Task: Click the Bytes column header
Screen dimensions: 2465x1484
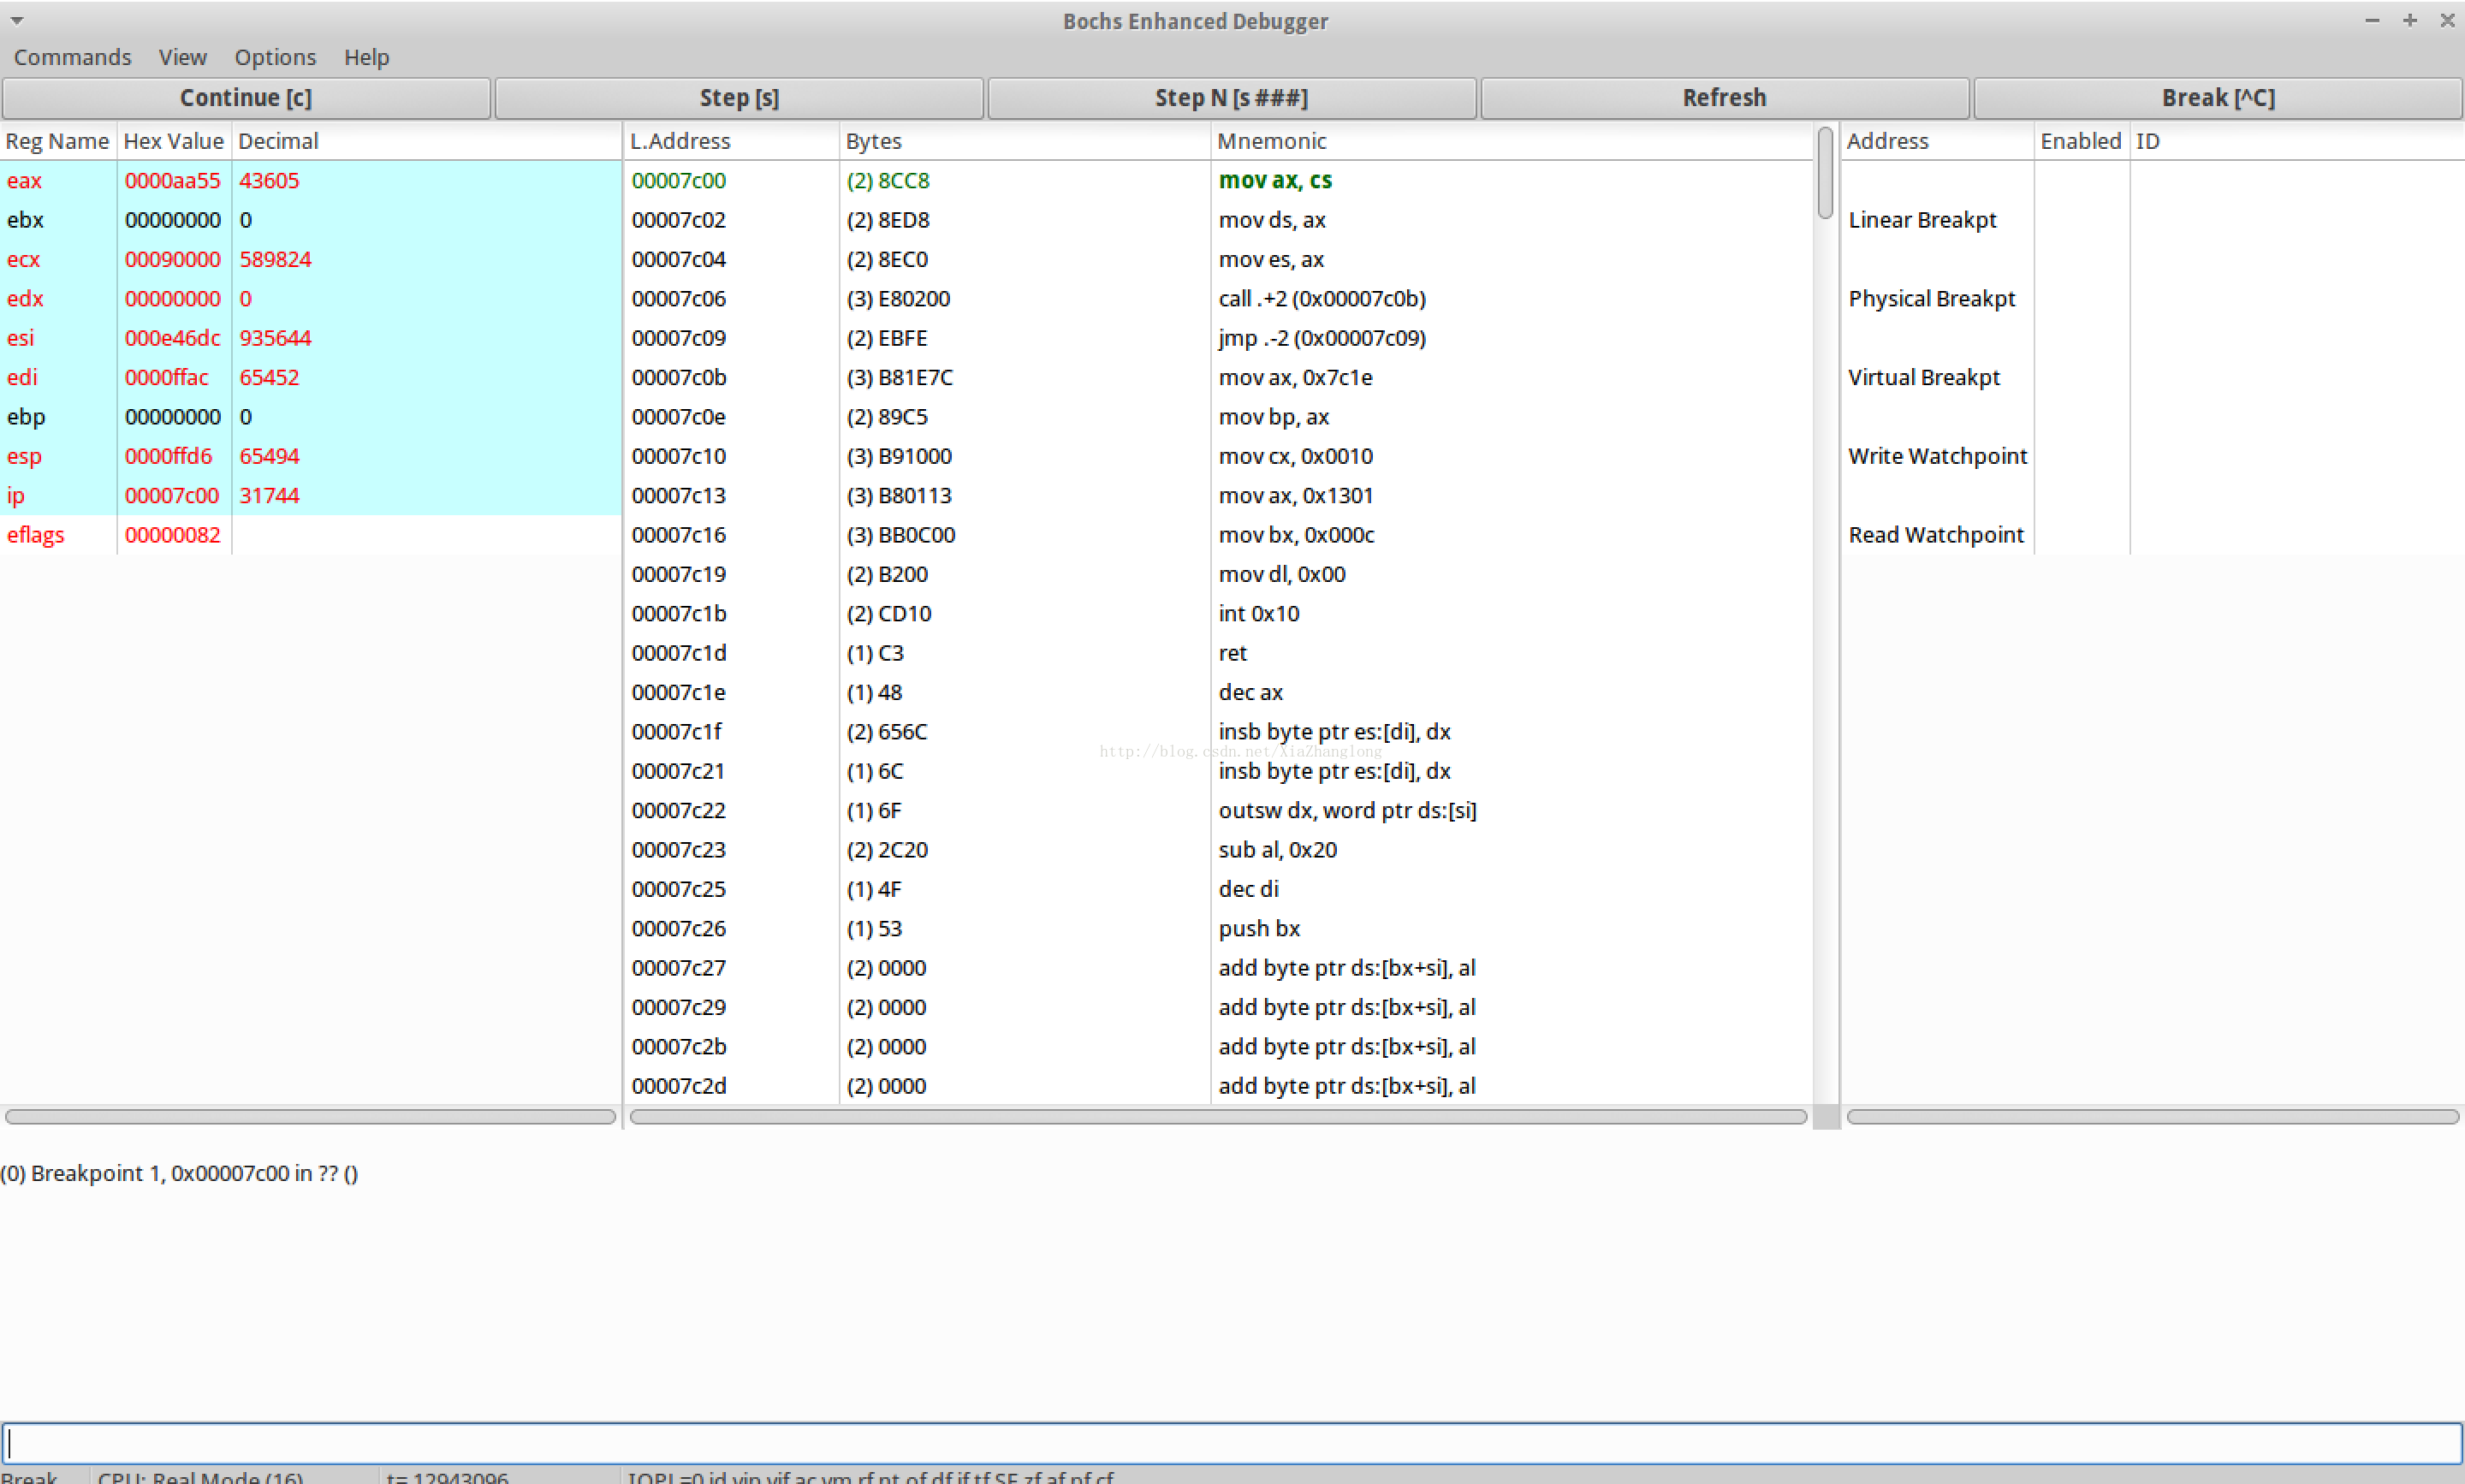Action: coord(1024,141)
